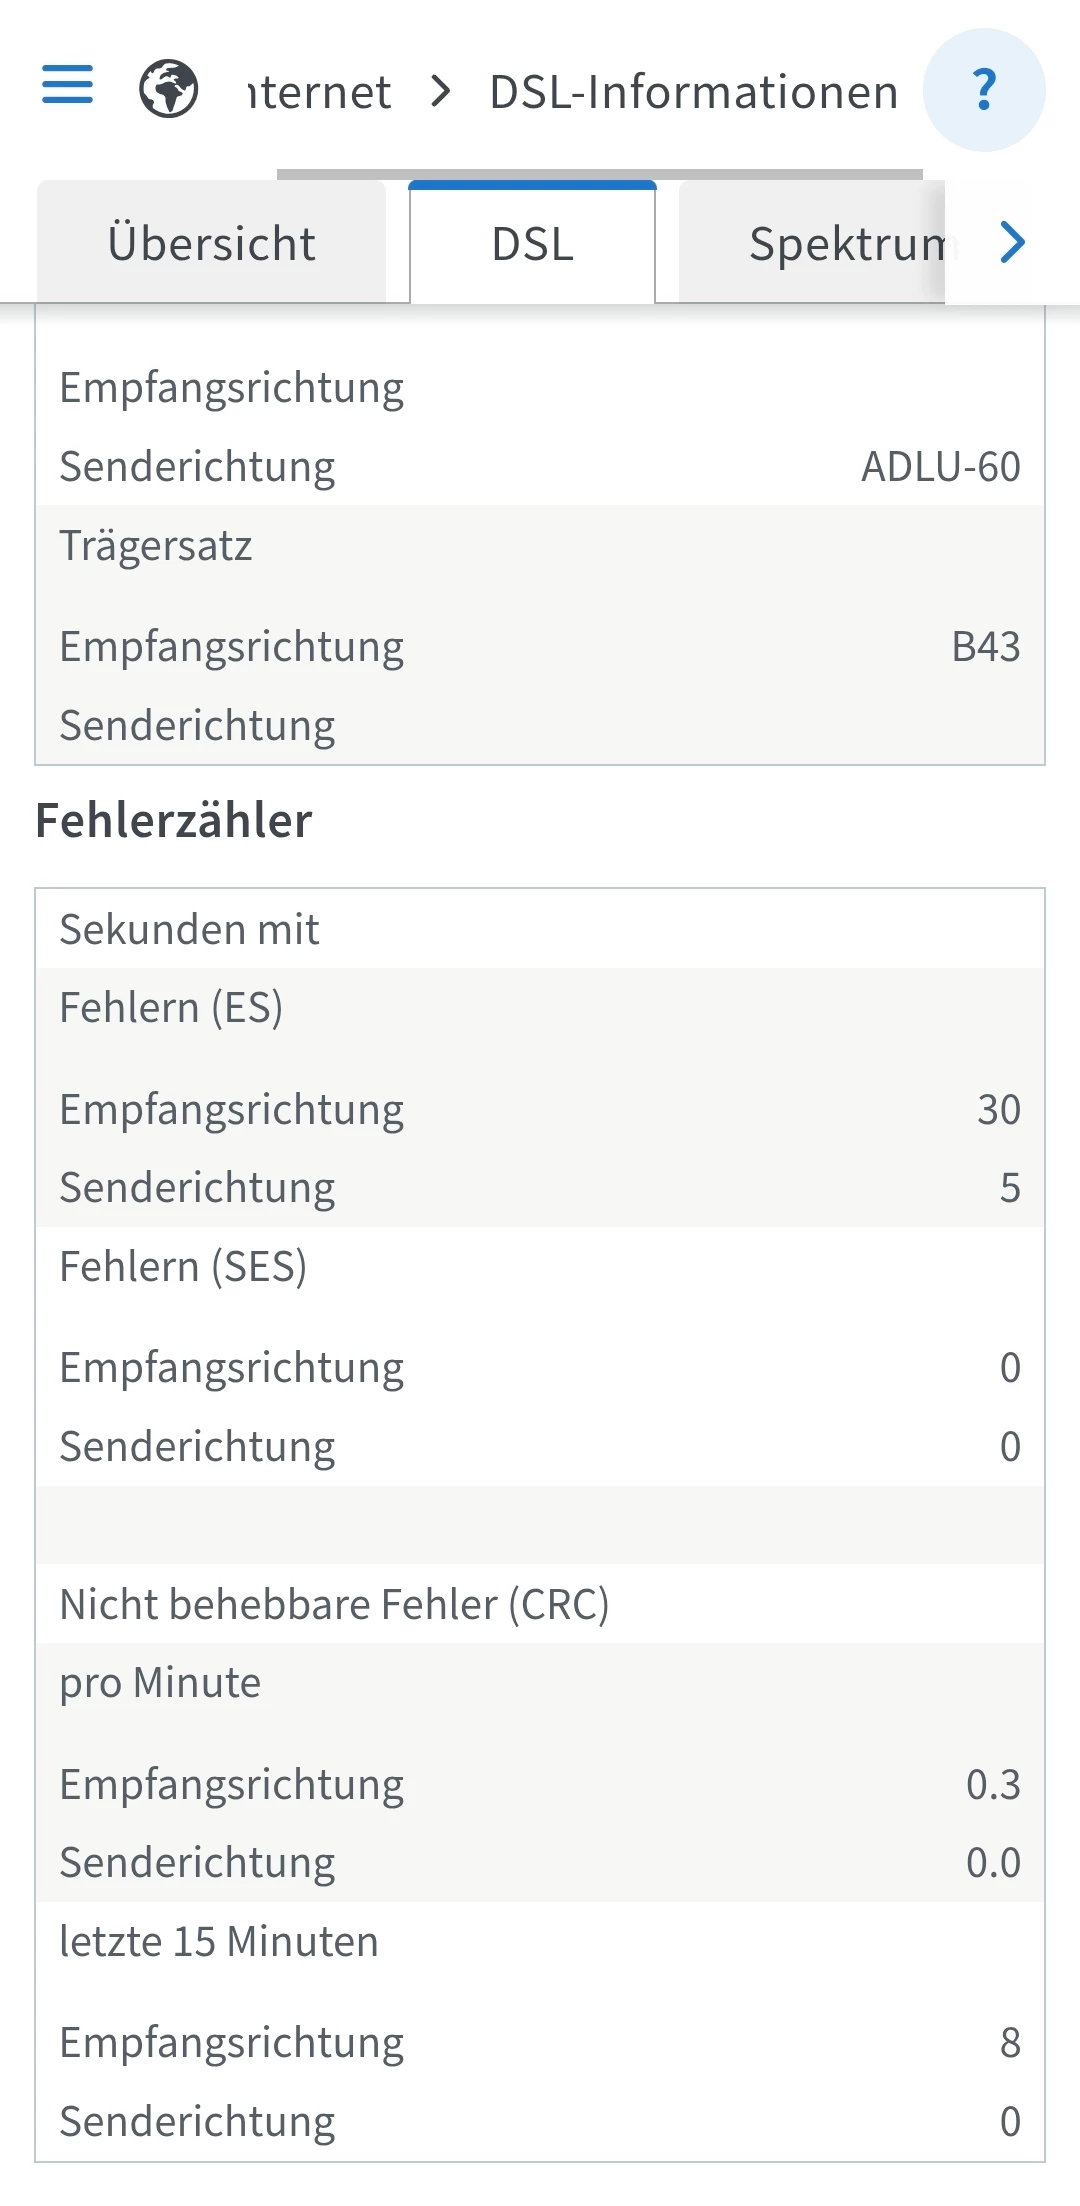Open the help question mark button
The width and height of the screenshot is (1080, 2206).
[984, 90]
